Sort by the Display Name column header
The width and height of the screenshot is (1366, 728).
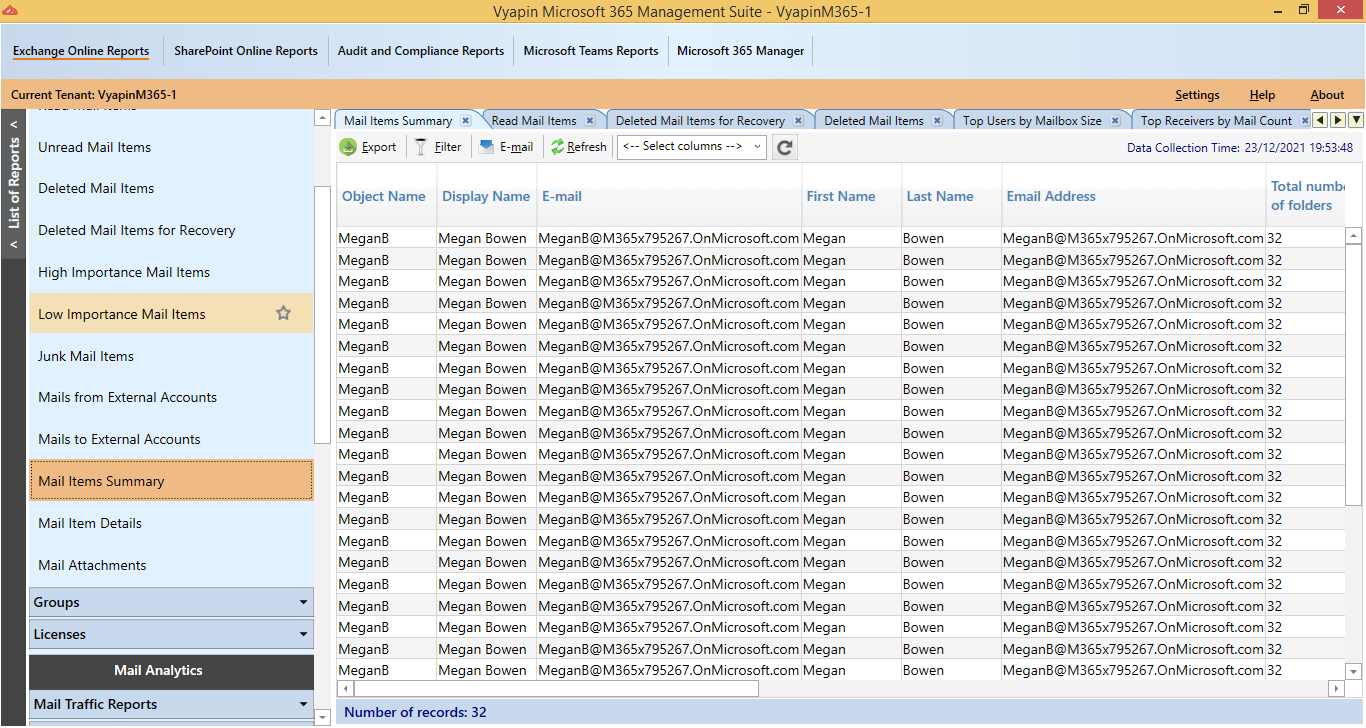point(486,196)
